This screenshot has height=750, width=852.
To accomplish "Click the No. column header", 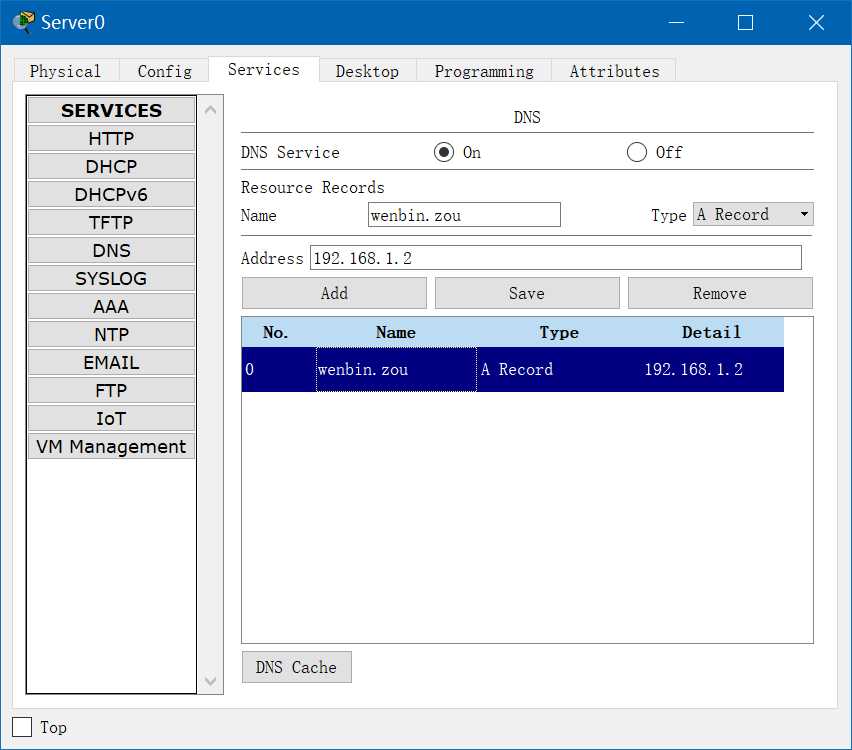I will [x=275, y=332].
